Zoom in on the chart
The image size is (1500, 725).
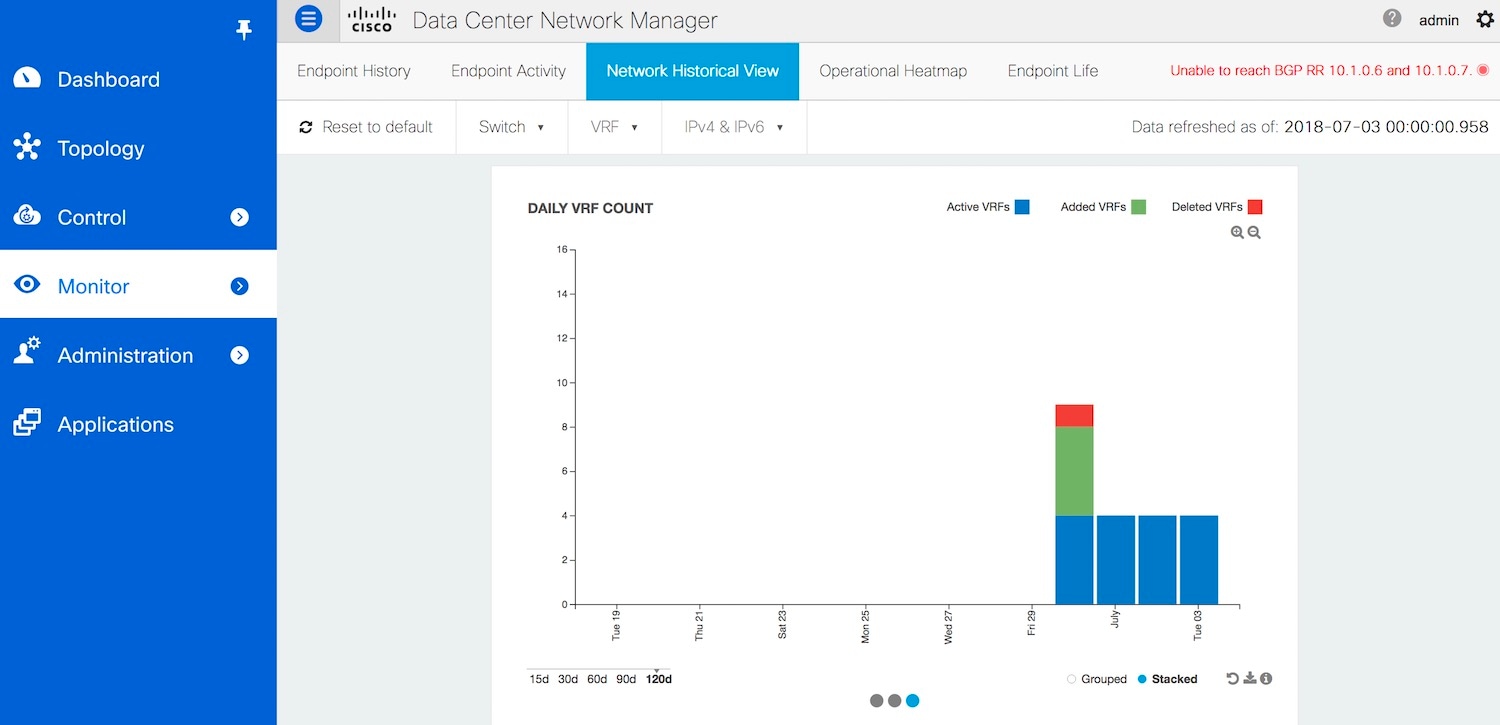click(1237, 232)
